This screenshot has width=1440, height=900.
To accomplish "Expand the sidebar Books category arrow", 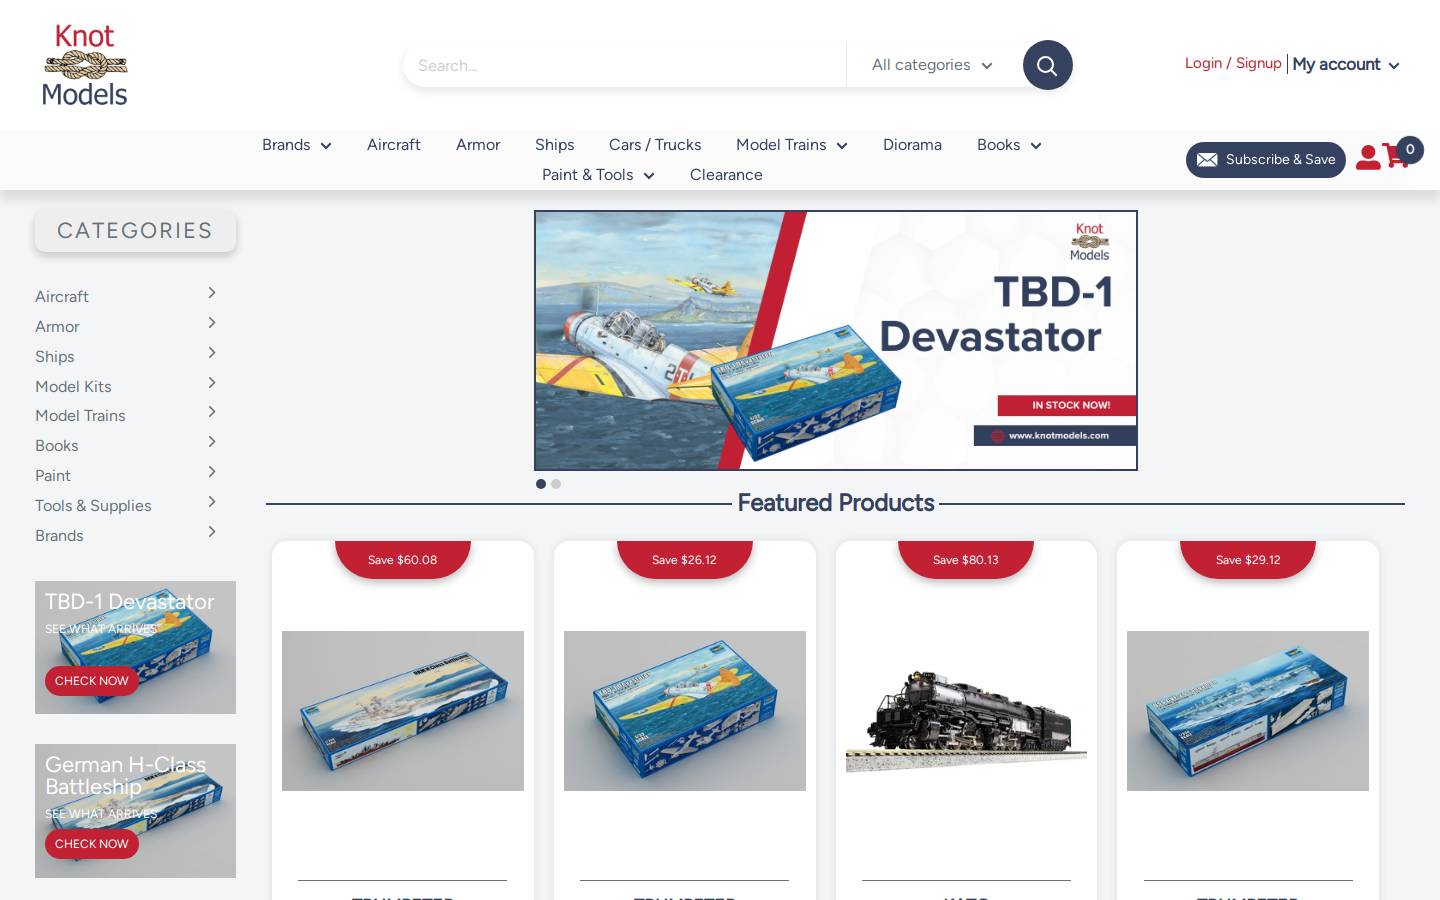I will (x=212, y=442).
